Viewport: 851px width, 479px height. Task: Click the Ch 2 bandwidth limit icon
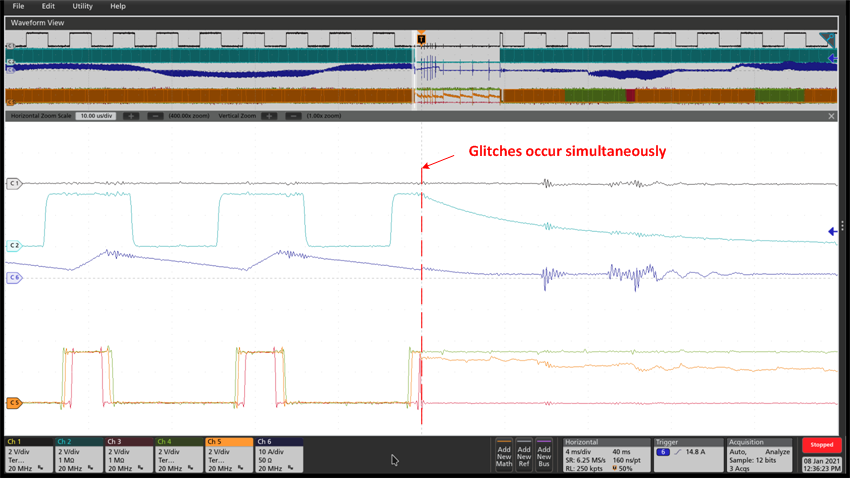pyautogui.click(x=91, y=468)
